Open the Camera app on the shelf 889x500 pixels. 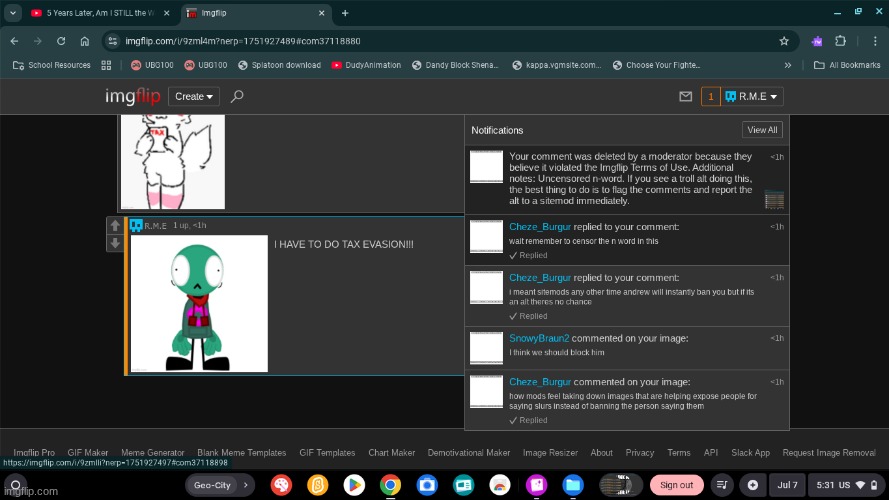427,485
